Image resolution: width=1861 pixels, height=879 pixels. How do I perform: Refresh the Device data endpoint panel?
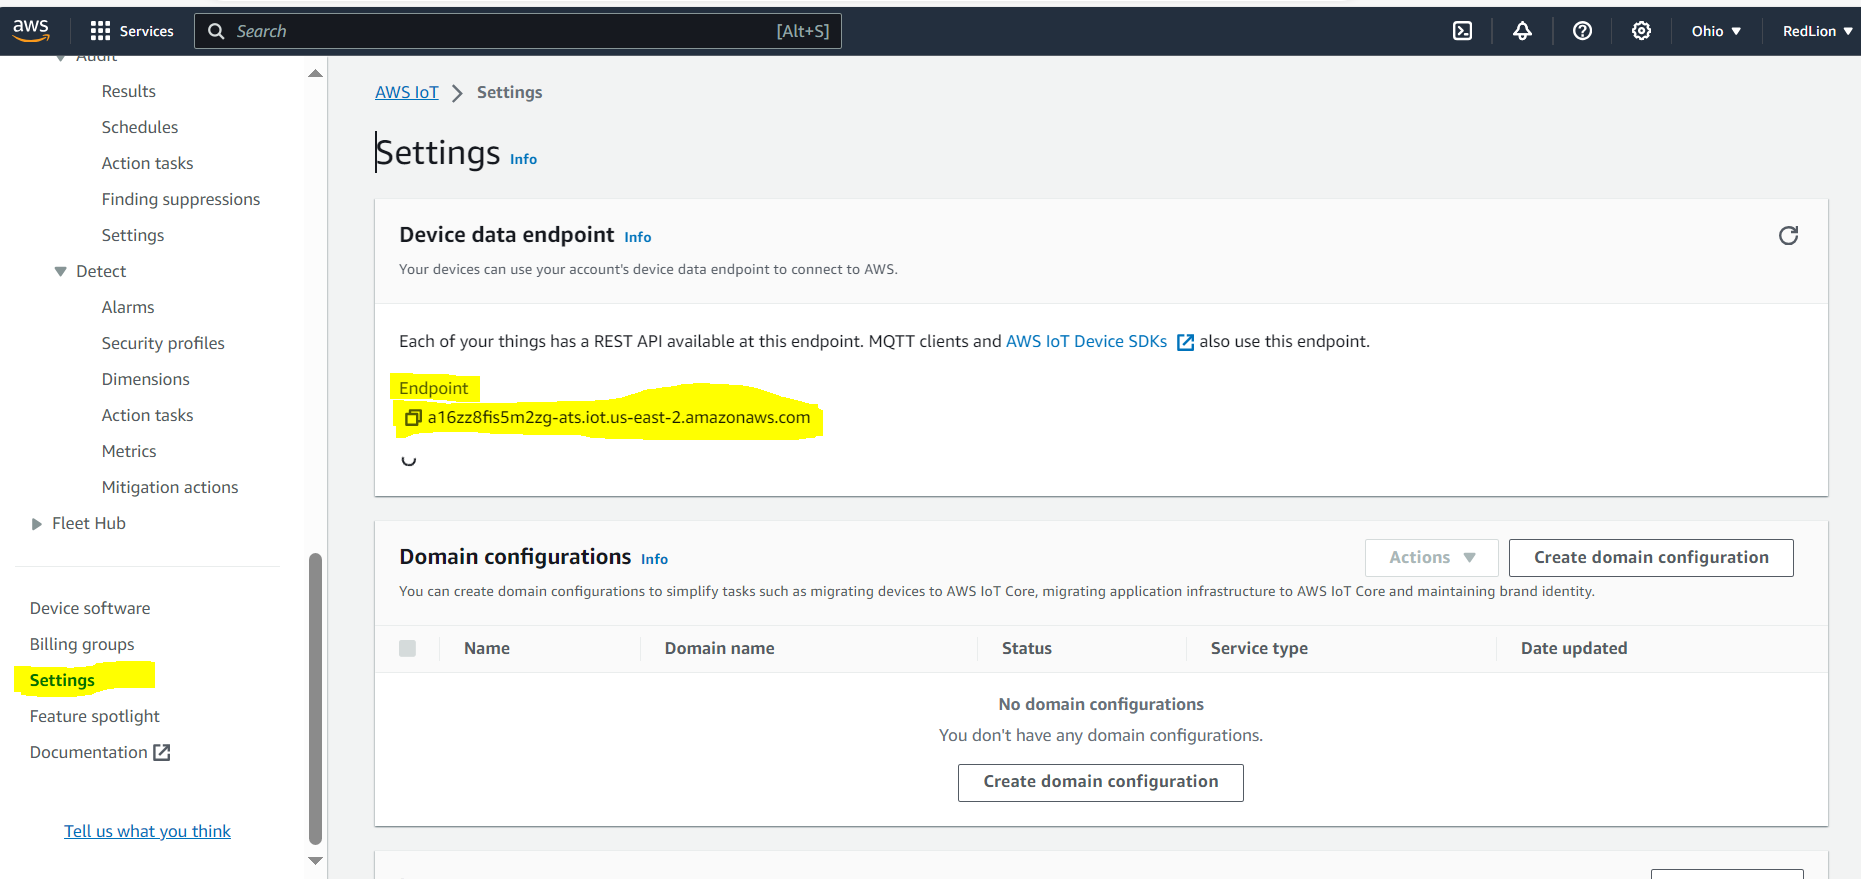click(x=1788, y=235)
